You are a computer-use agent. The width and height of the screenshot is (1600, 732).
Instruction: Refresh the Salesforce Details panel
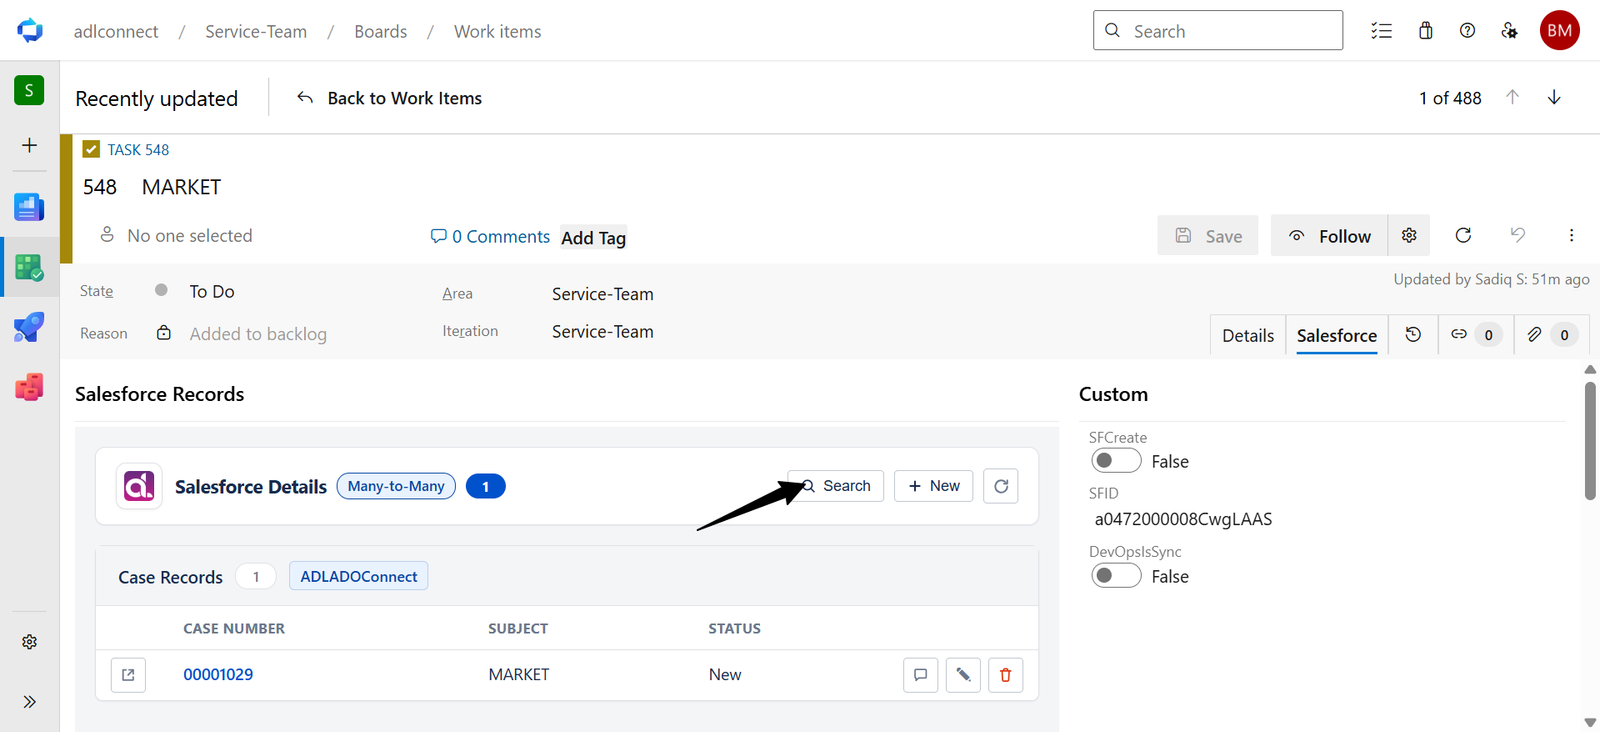click(x=1001, y=486)
